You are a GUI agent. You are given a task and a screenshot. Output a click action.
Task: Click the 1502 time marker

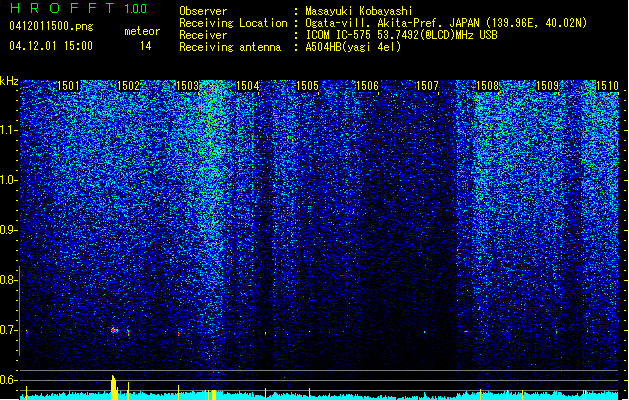(x=128, y=86)
